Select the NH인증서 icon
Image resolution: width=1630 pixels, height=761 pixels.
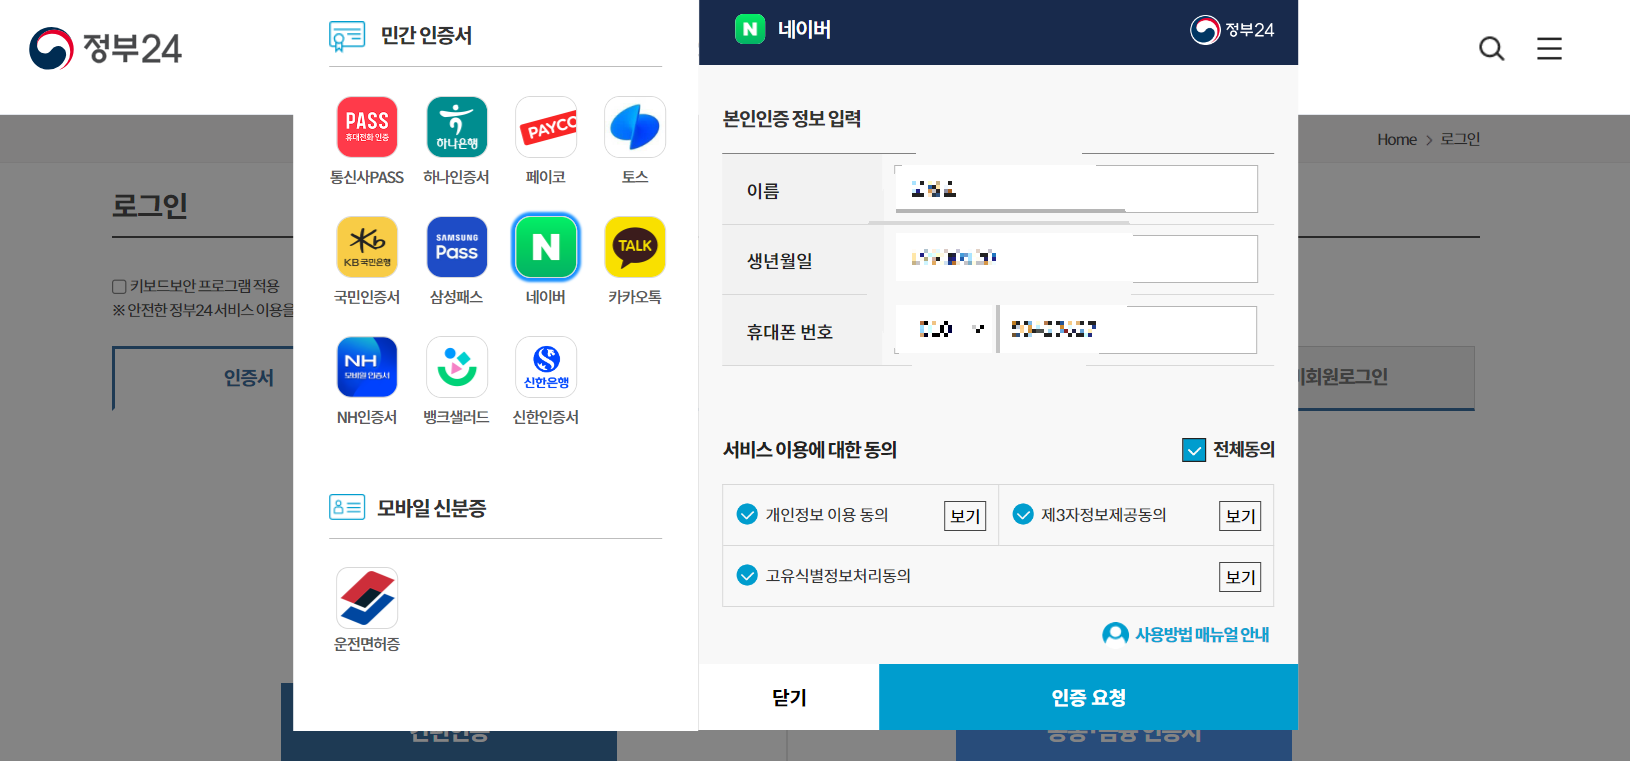367,367
